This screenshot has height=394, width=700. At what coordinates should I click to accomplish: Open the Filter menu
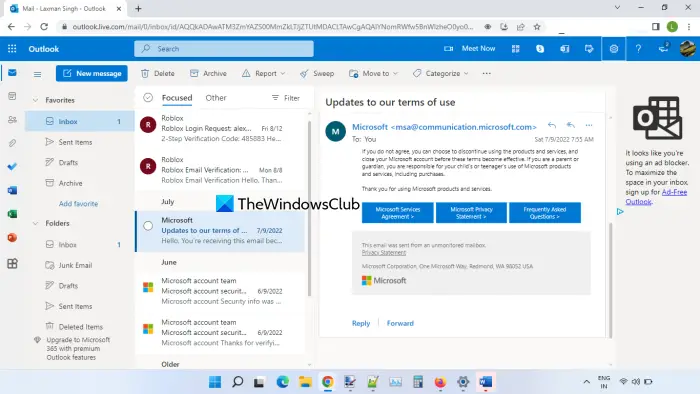point(286,98)
